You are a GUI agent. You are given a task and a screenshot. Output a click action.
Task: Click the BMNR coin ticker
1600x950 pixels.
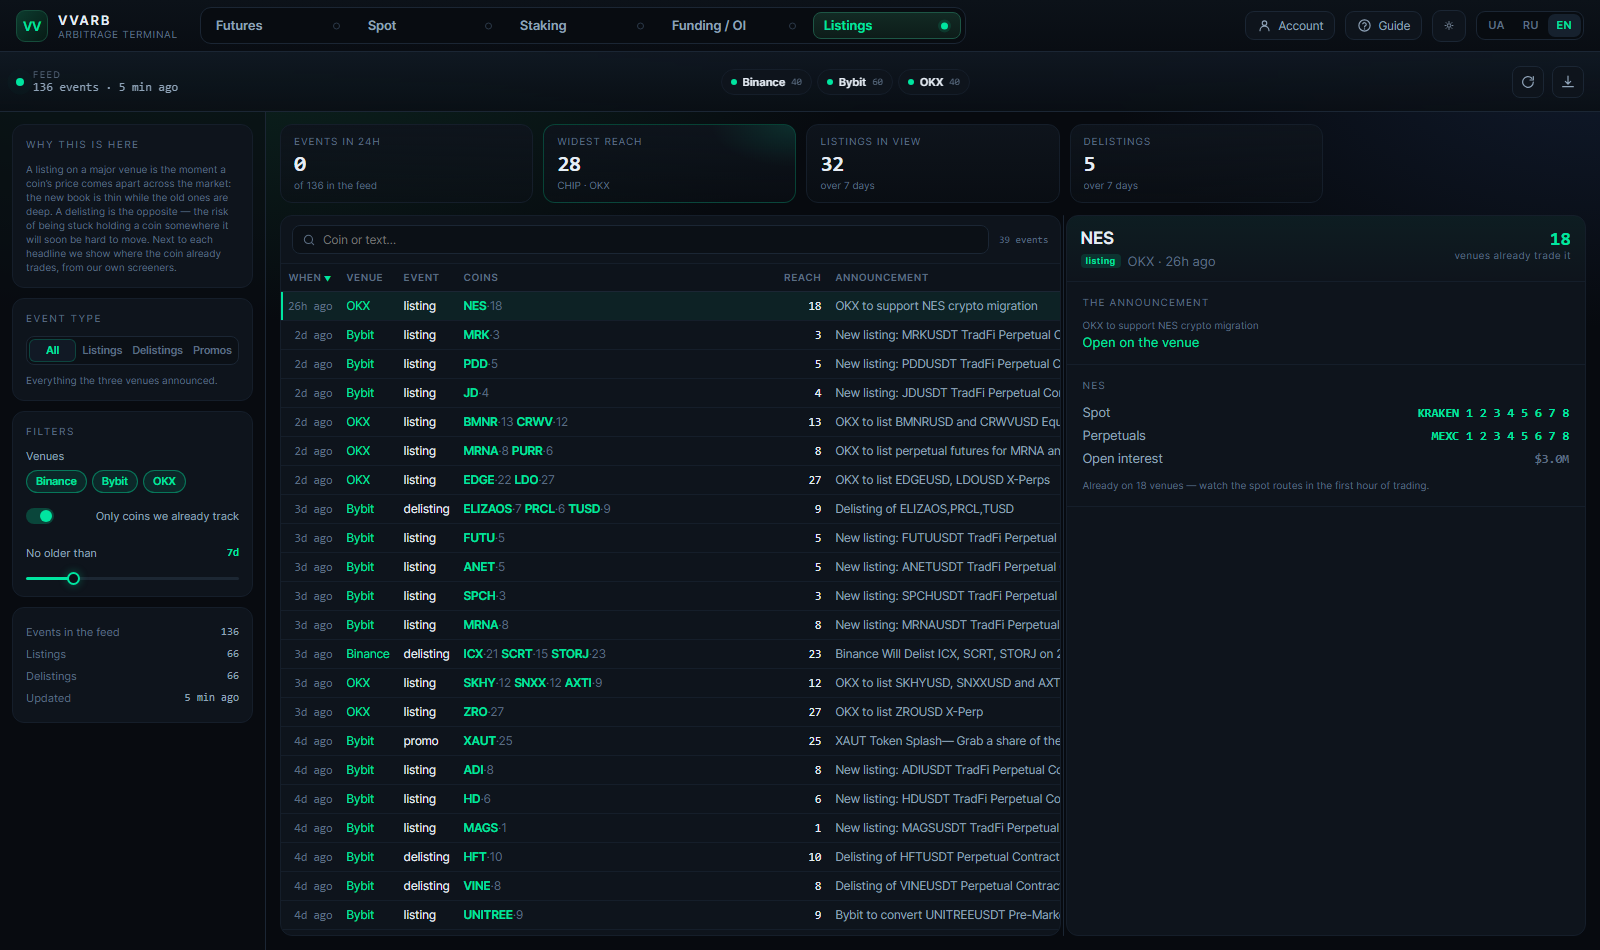[x=480, y=422]
